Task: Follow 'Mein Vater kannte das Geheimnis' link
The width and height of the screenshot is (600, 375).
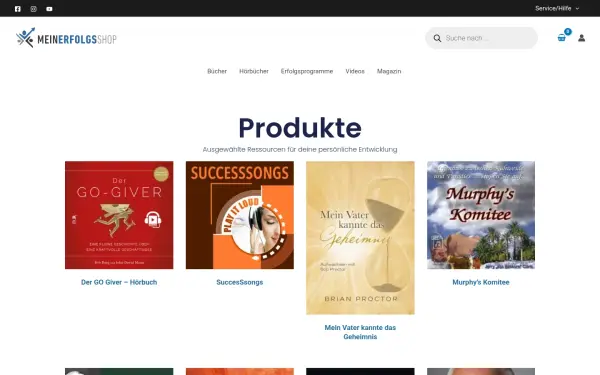Action: click(x=360, y=332)
